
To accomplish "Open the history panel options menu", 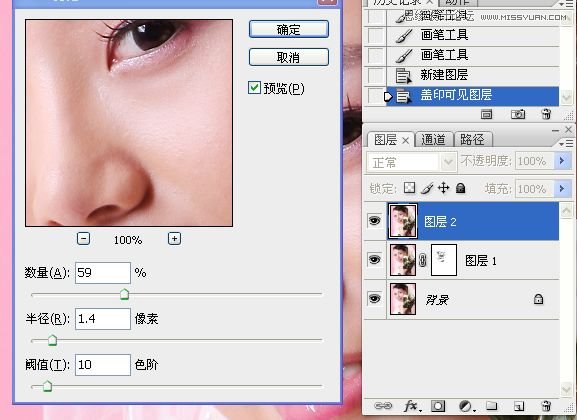I will pos(566,4).
